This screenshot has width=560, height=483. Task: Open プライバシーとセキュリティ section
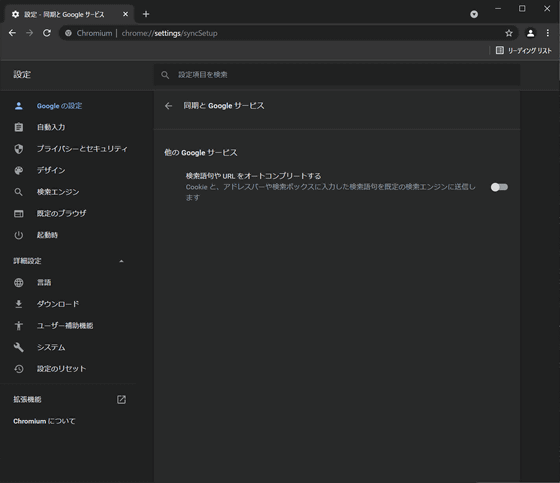(x=82, y=149)
